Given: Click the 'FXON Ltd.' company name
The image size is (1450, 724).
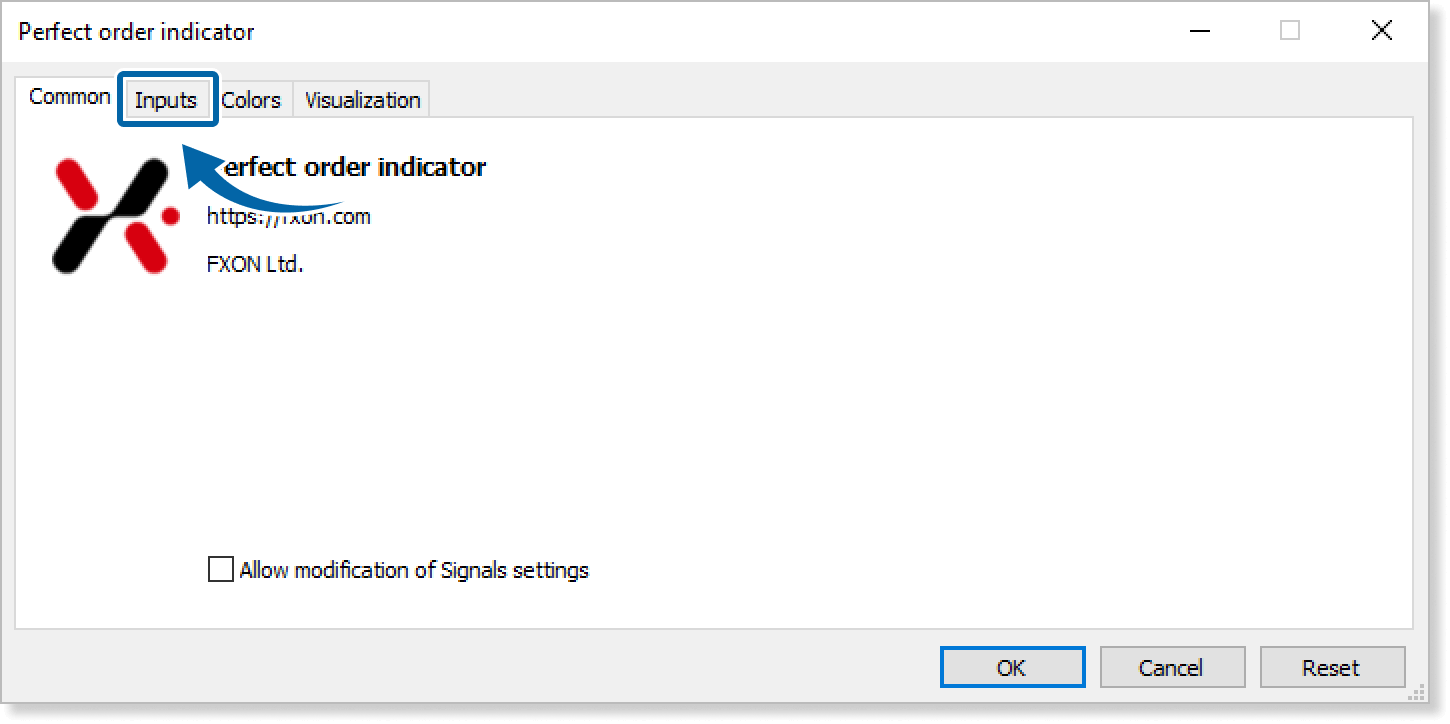Looking at the screenshot, I should pos(254,265).
